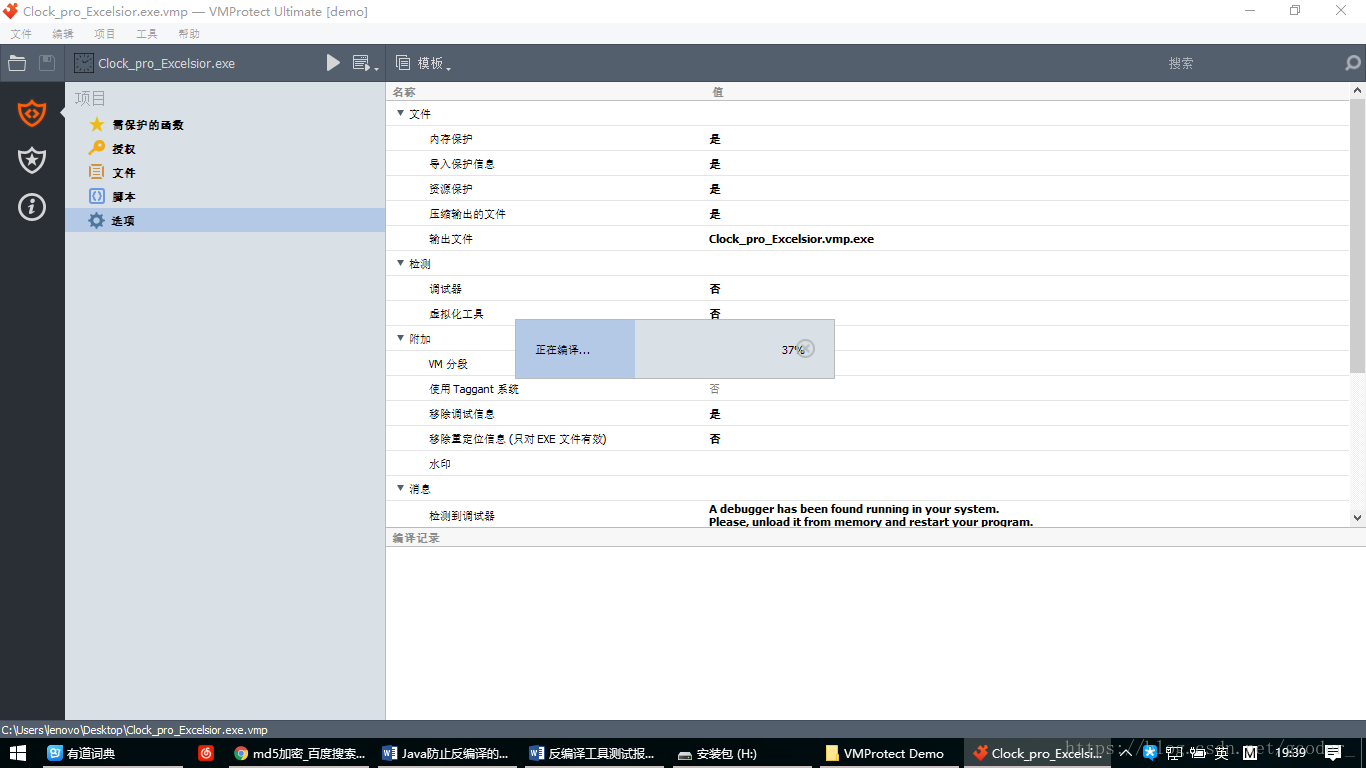
Task: Focus the 搜索 search field
Action: [1180, 63]
